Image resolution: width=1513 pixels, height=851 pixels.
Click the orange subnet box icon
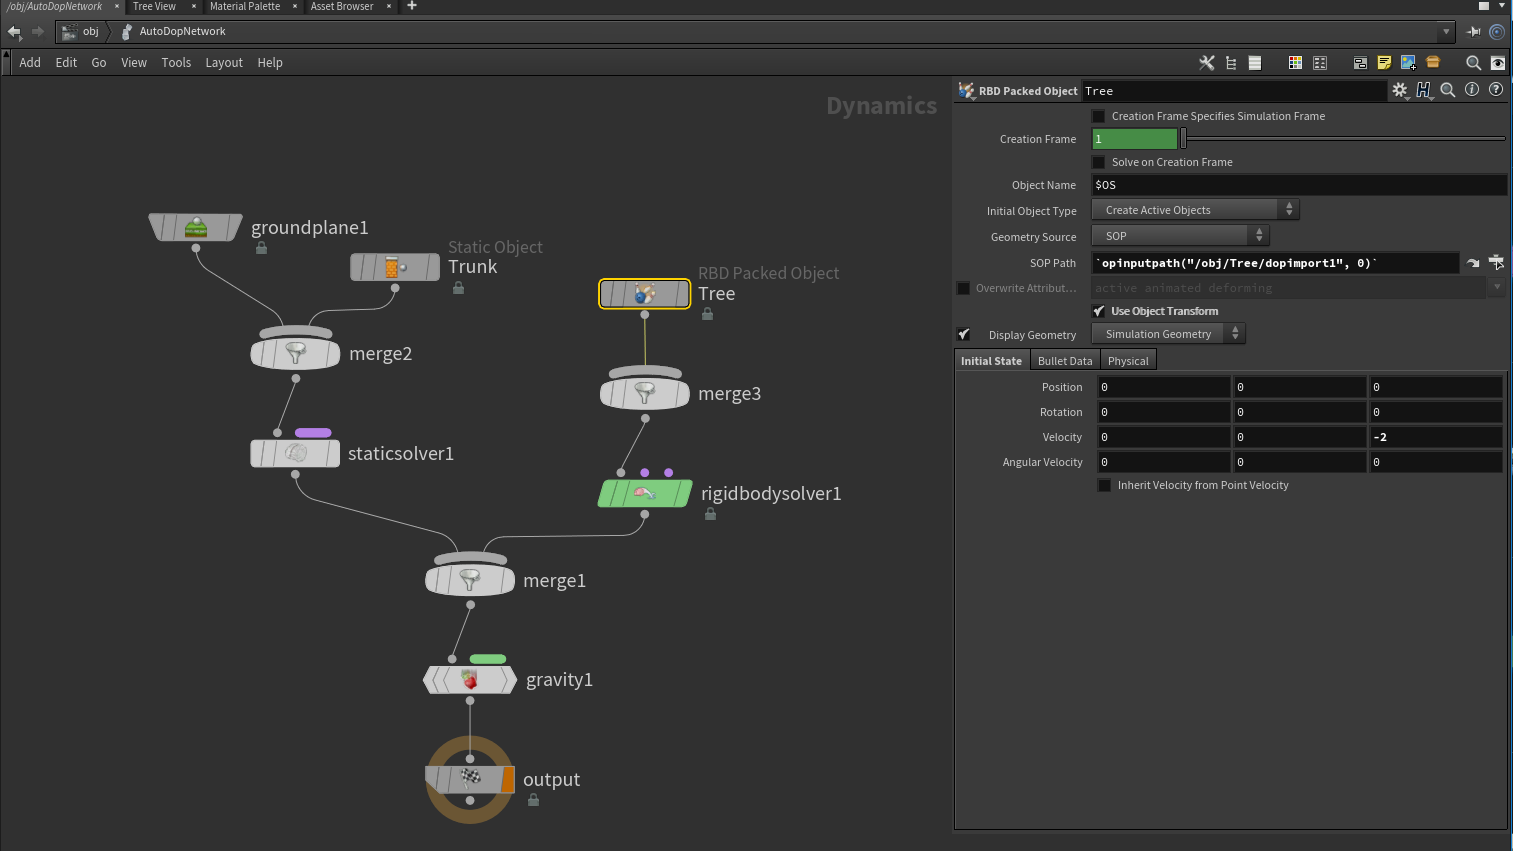[x=1433, y=62]
